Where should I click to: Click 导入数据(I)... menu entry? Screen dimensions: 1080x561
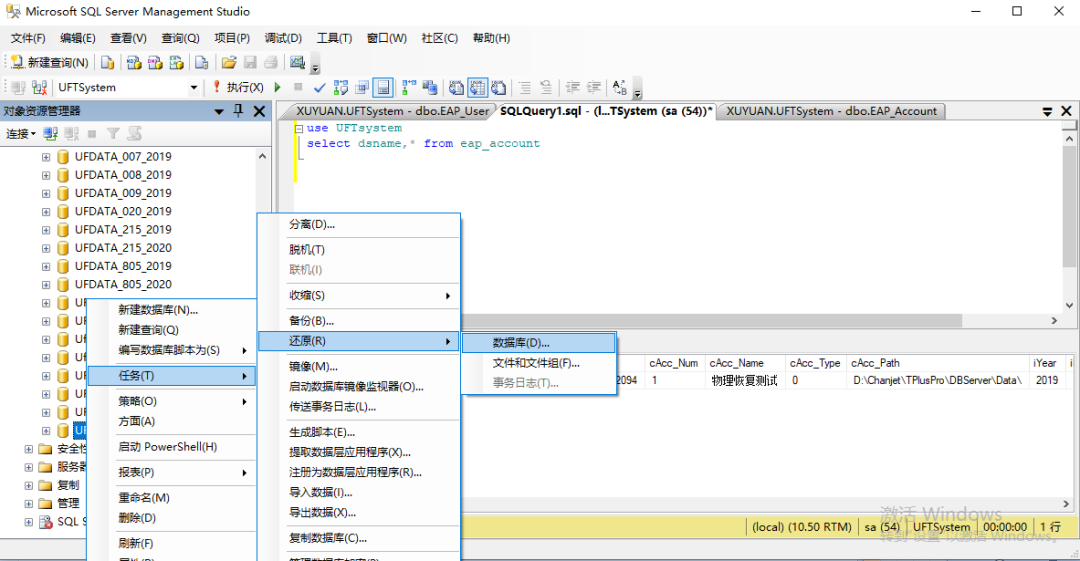[x=359, y=492]
